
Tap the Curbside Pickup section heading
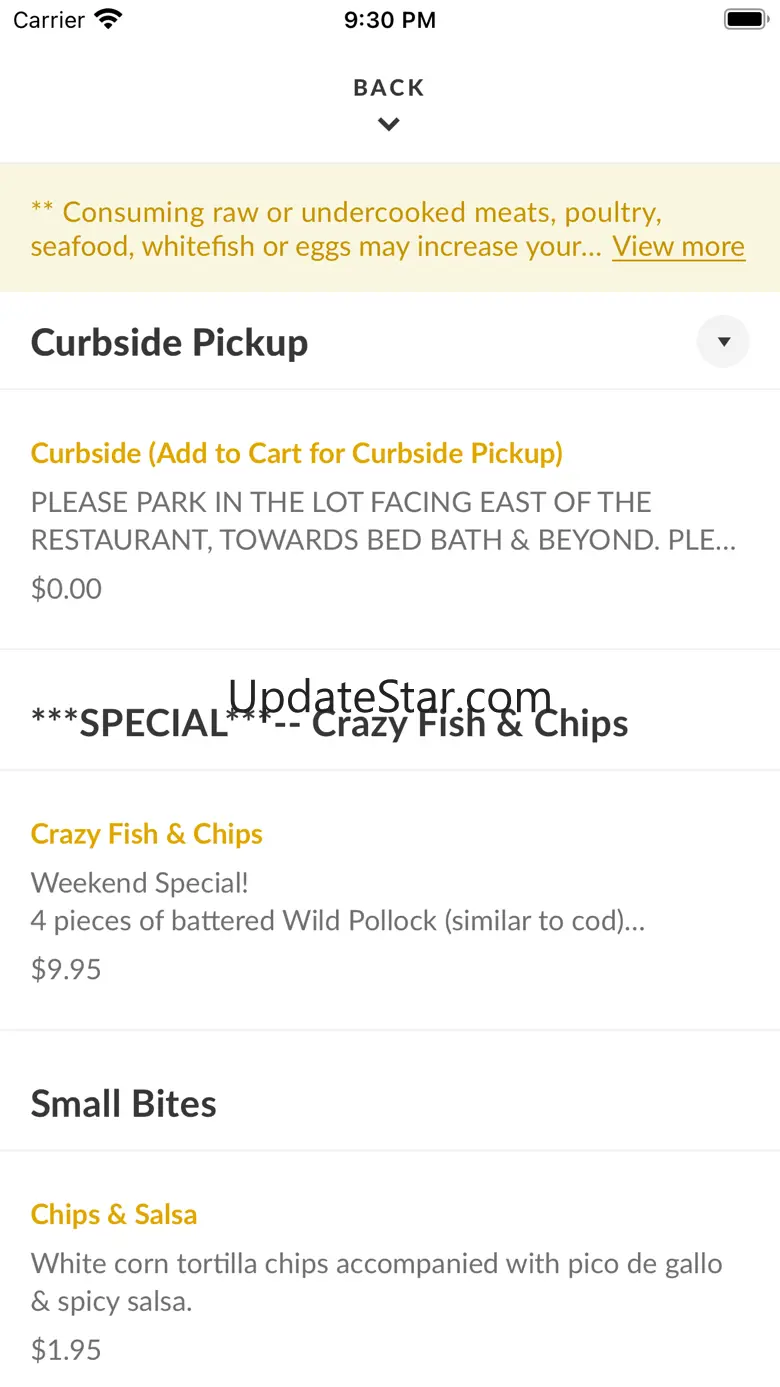[x=169, y=342]
